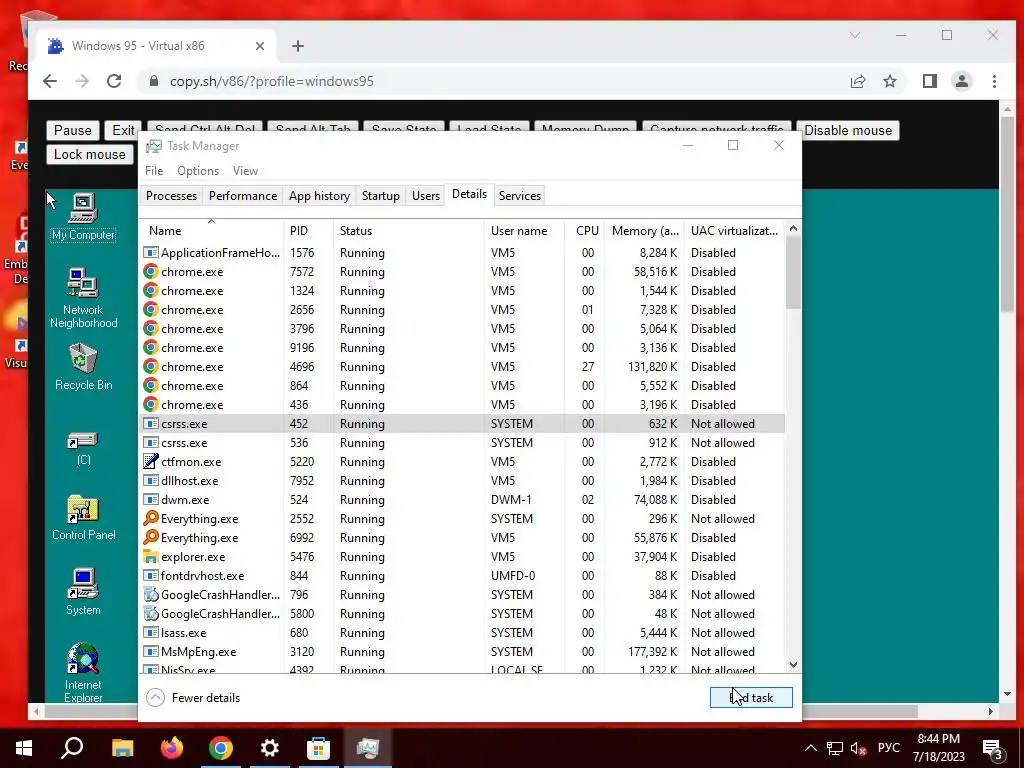This screenshot has width=1024, height=768.
Task: Click the (C) drive shortcut icon
Action: click(83, 448)
